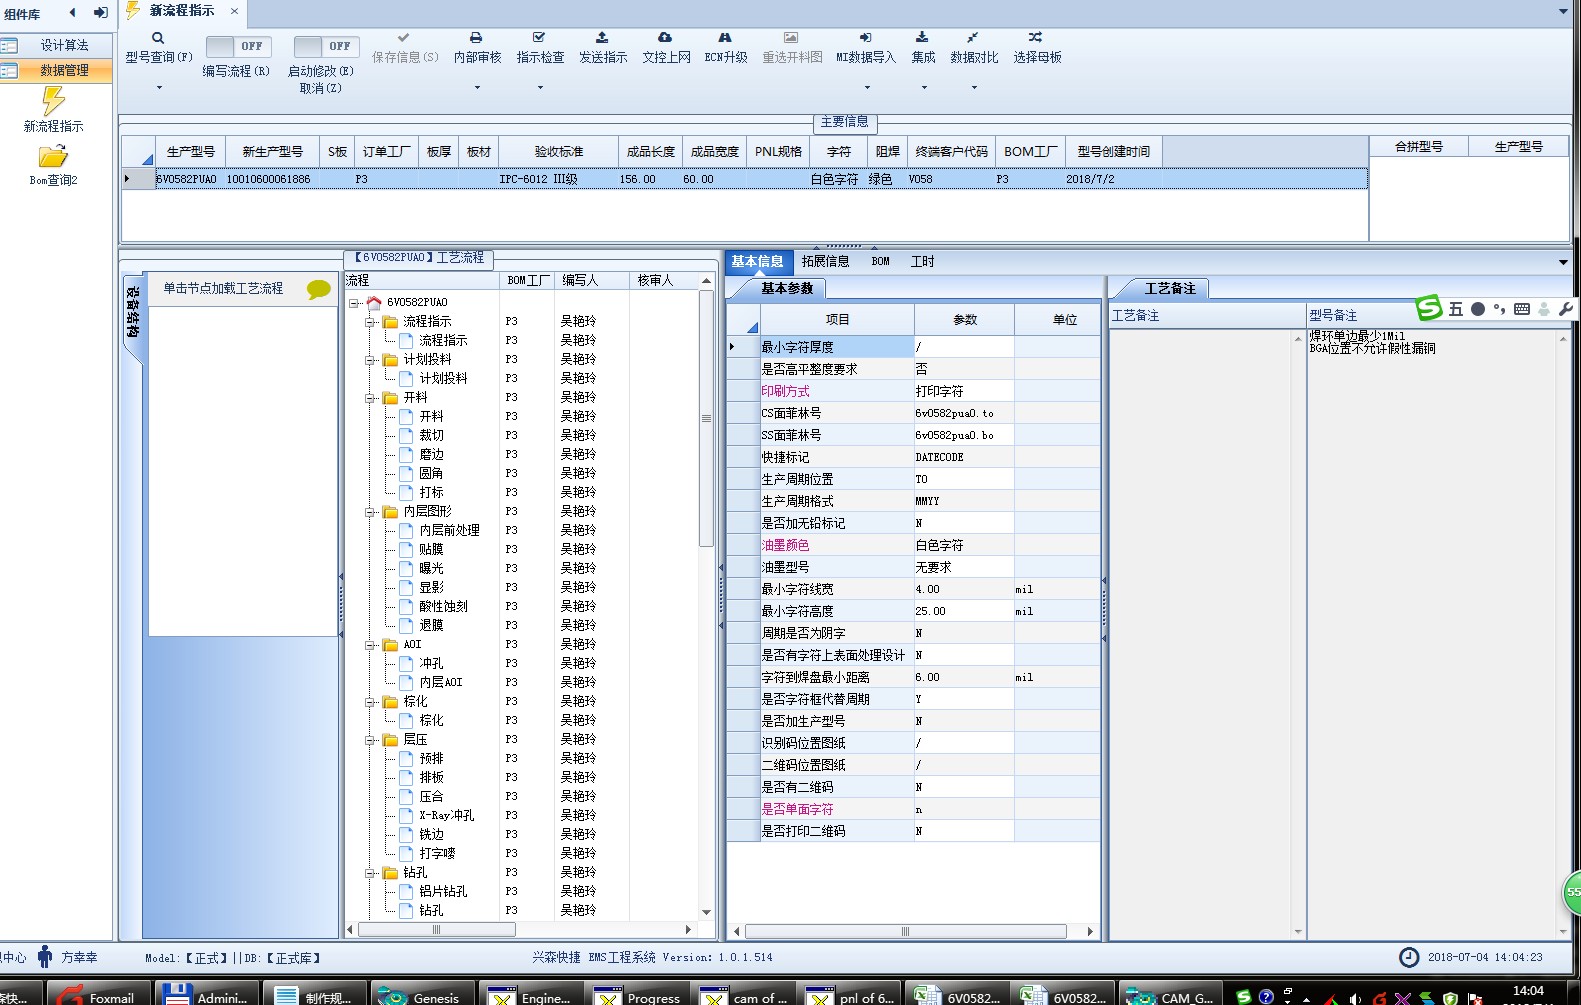This screenshot has height=1005, width=1581.
Task: Click the 基本参数 table horizontal scrollbar
Action: click(906, 931)
